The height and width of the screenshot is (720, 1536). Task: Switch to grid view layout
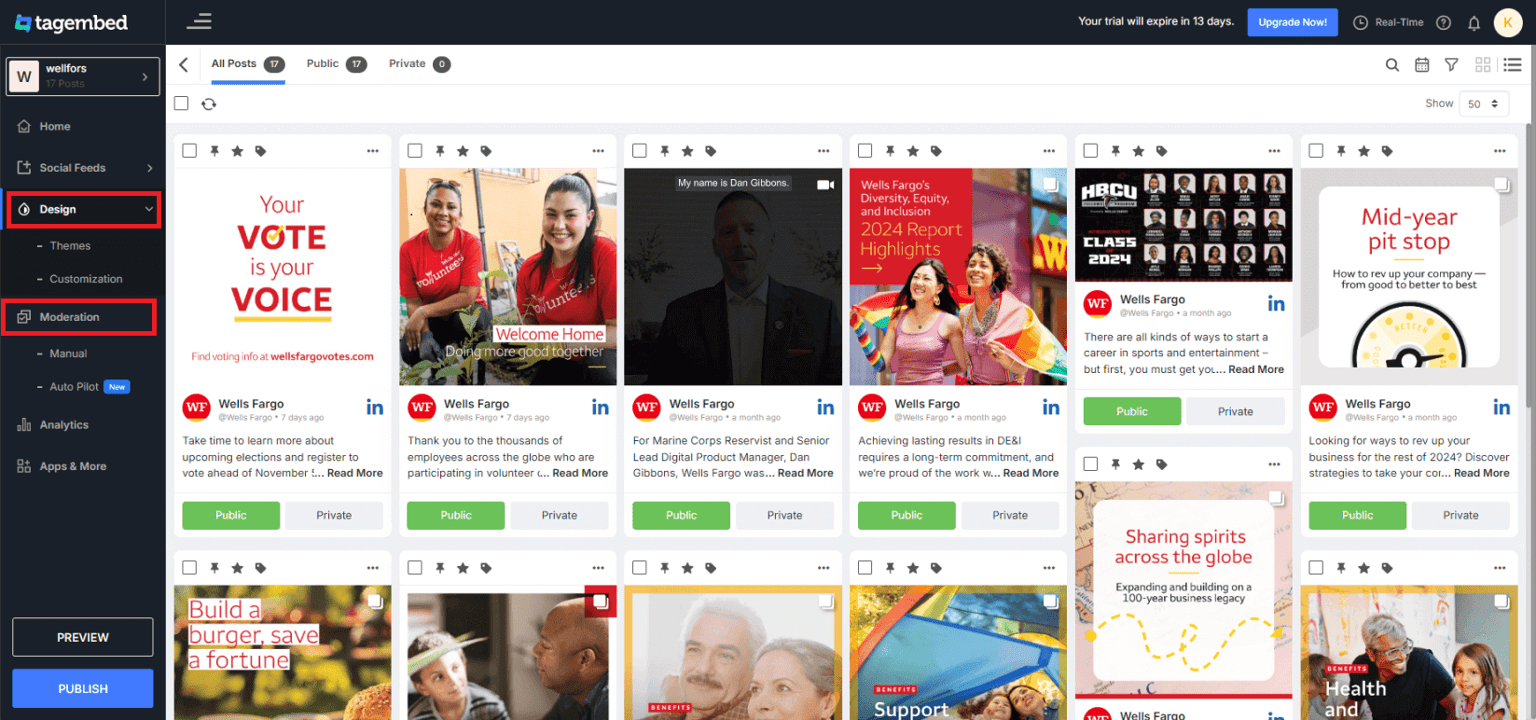pyautogui.click(x=1483, y=64)
